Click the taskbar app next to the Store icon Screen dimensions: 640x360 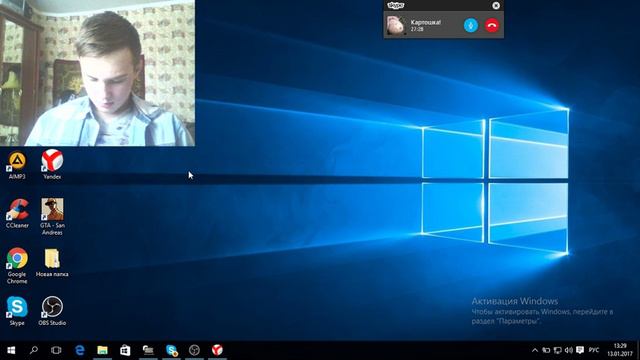148,350
